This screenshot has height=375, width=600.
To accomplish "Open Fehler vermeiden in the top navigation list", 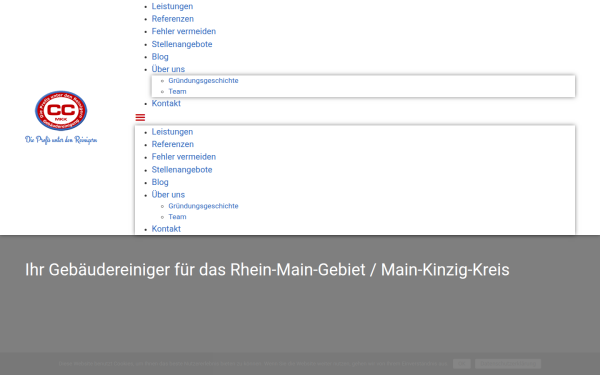I will point(184,31).
